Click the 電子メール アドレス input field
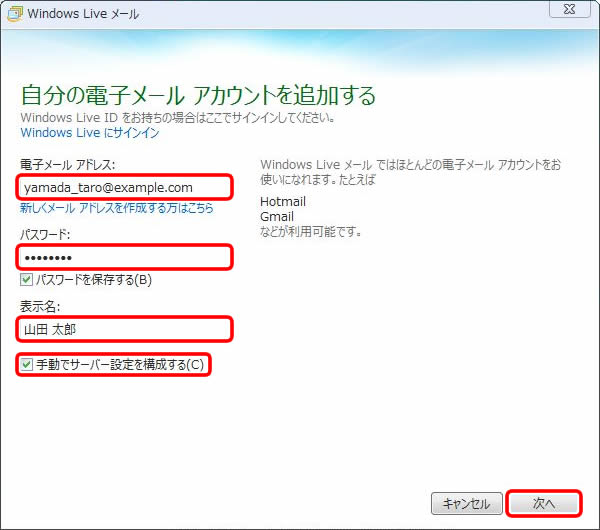The image size is (600, 530). click(x=125, y=187)
